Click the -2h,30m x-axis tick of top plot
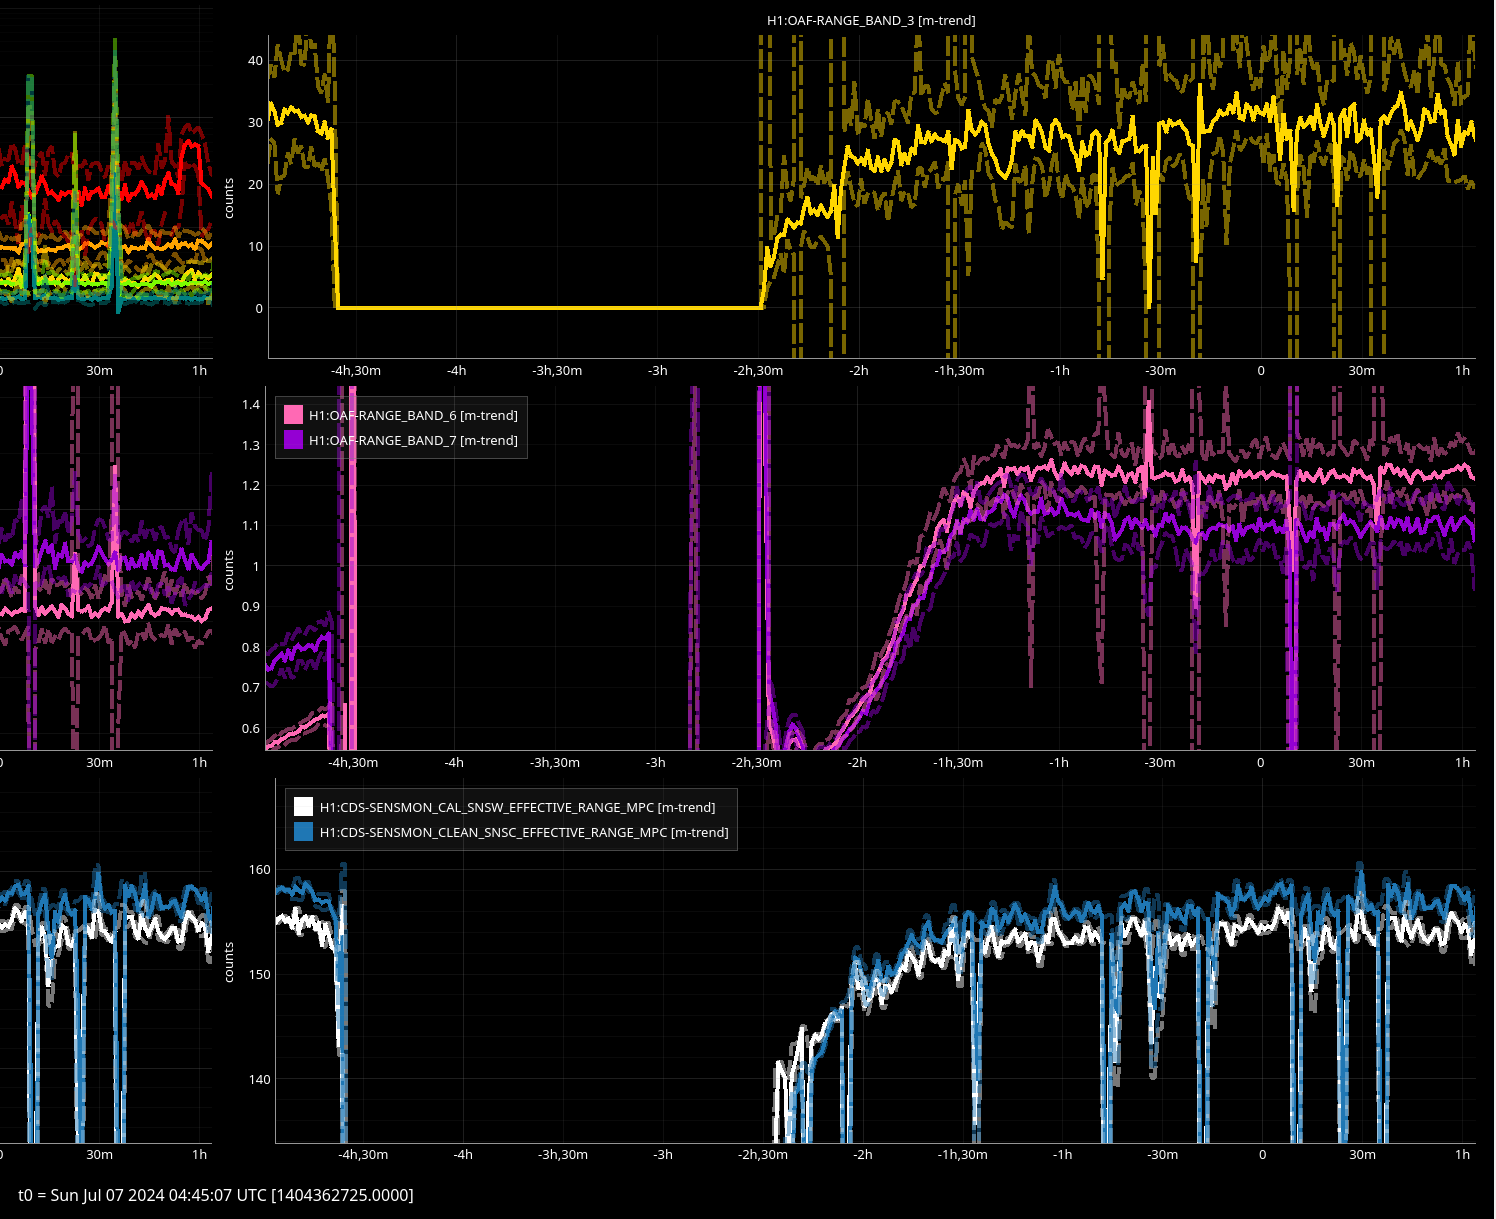1496x1219 pixels. coord(758,370)
